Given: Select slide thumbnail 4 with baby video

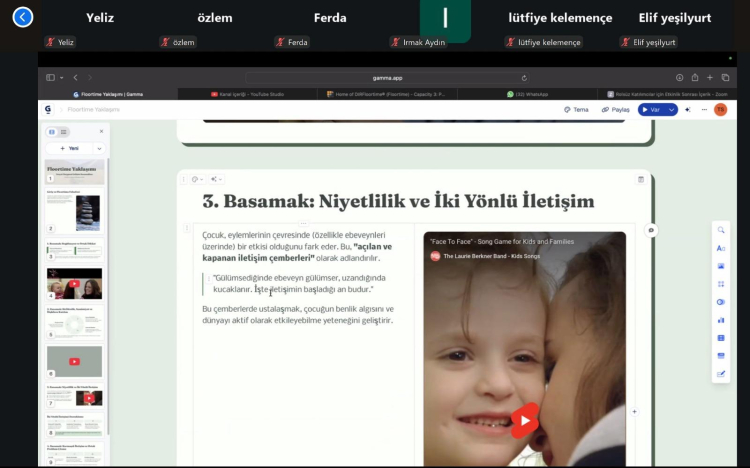Looking at the screenshot, I should coord(75,283).
